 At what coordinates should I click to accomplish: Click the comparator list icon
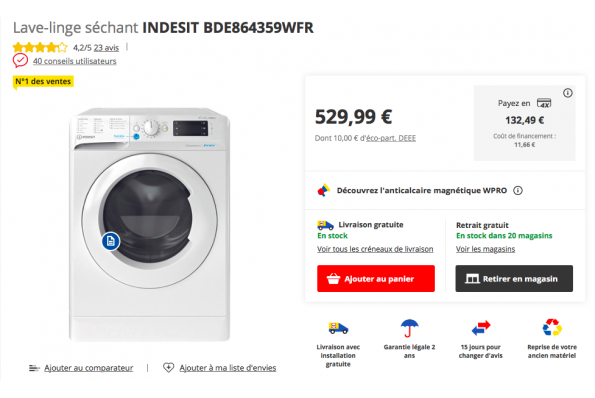click(x=34, y=368)
